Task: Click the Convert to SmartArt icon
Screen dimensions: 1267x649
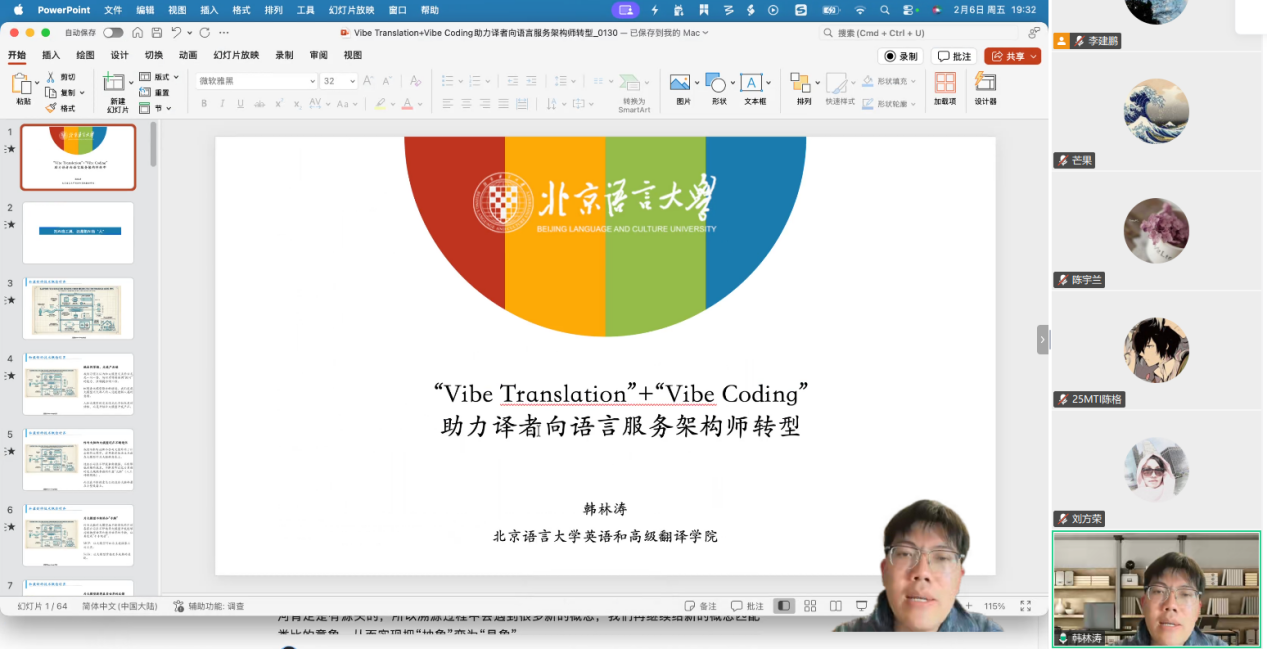Action: tap(633, 91)
